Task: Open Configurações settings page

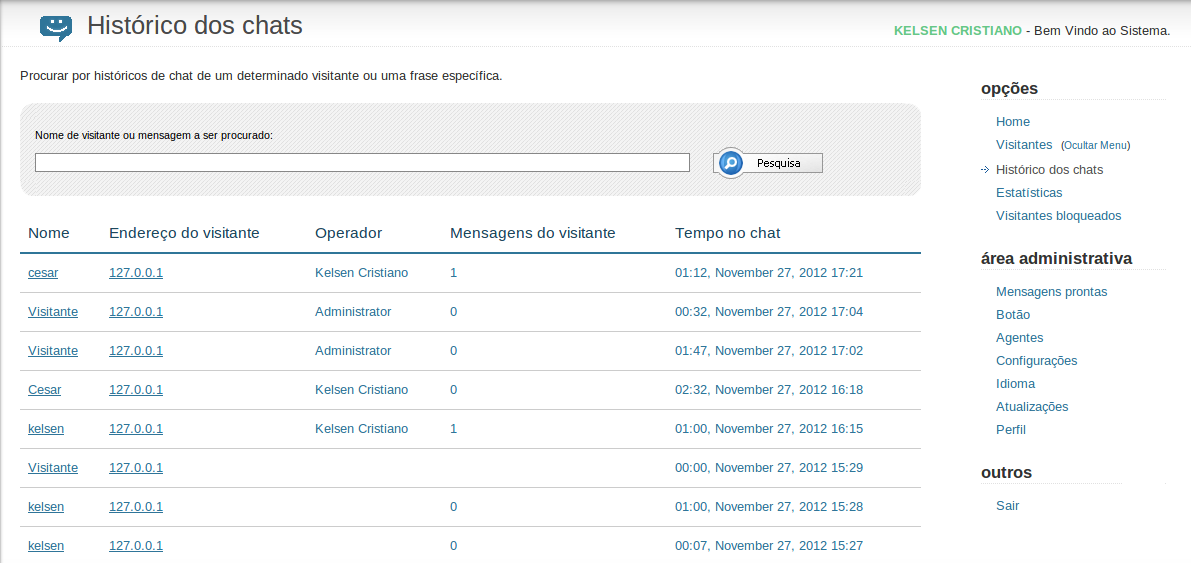Action: [1036, 361]
